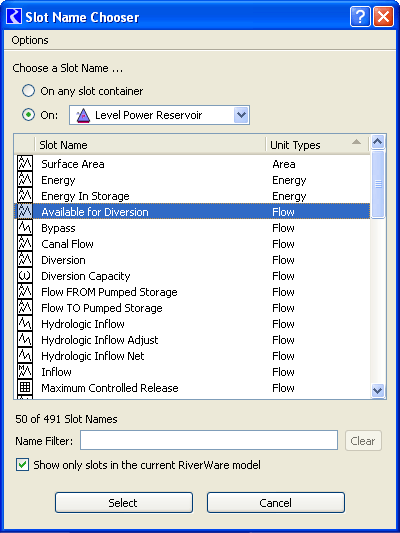
Task: Open the Level Power Reservoir dropdown arrow
Action: pyautogui.click(x=241, y=115)
